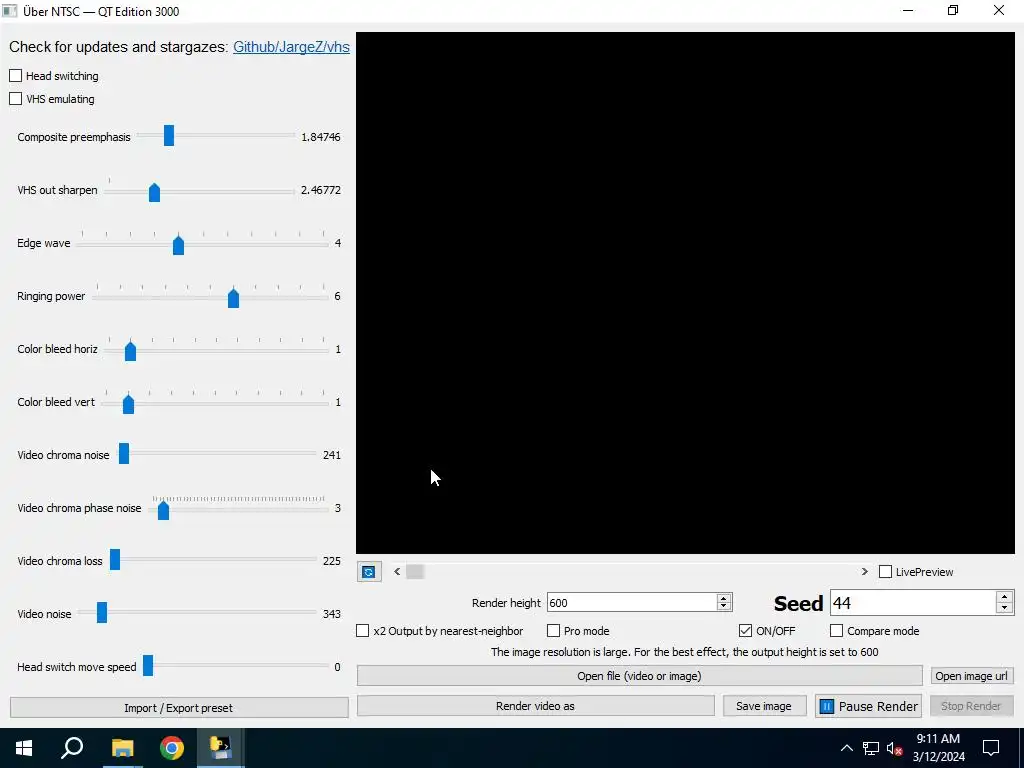Toggle the LivePreview checkbox
Image resolution: width=1024 pixels, height=768 pixels.
pyautogui.click(x=886, y=571)
